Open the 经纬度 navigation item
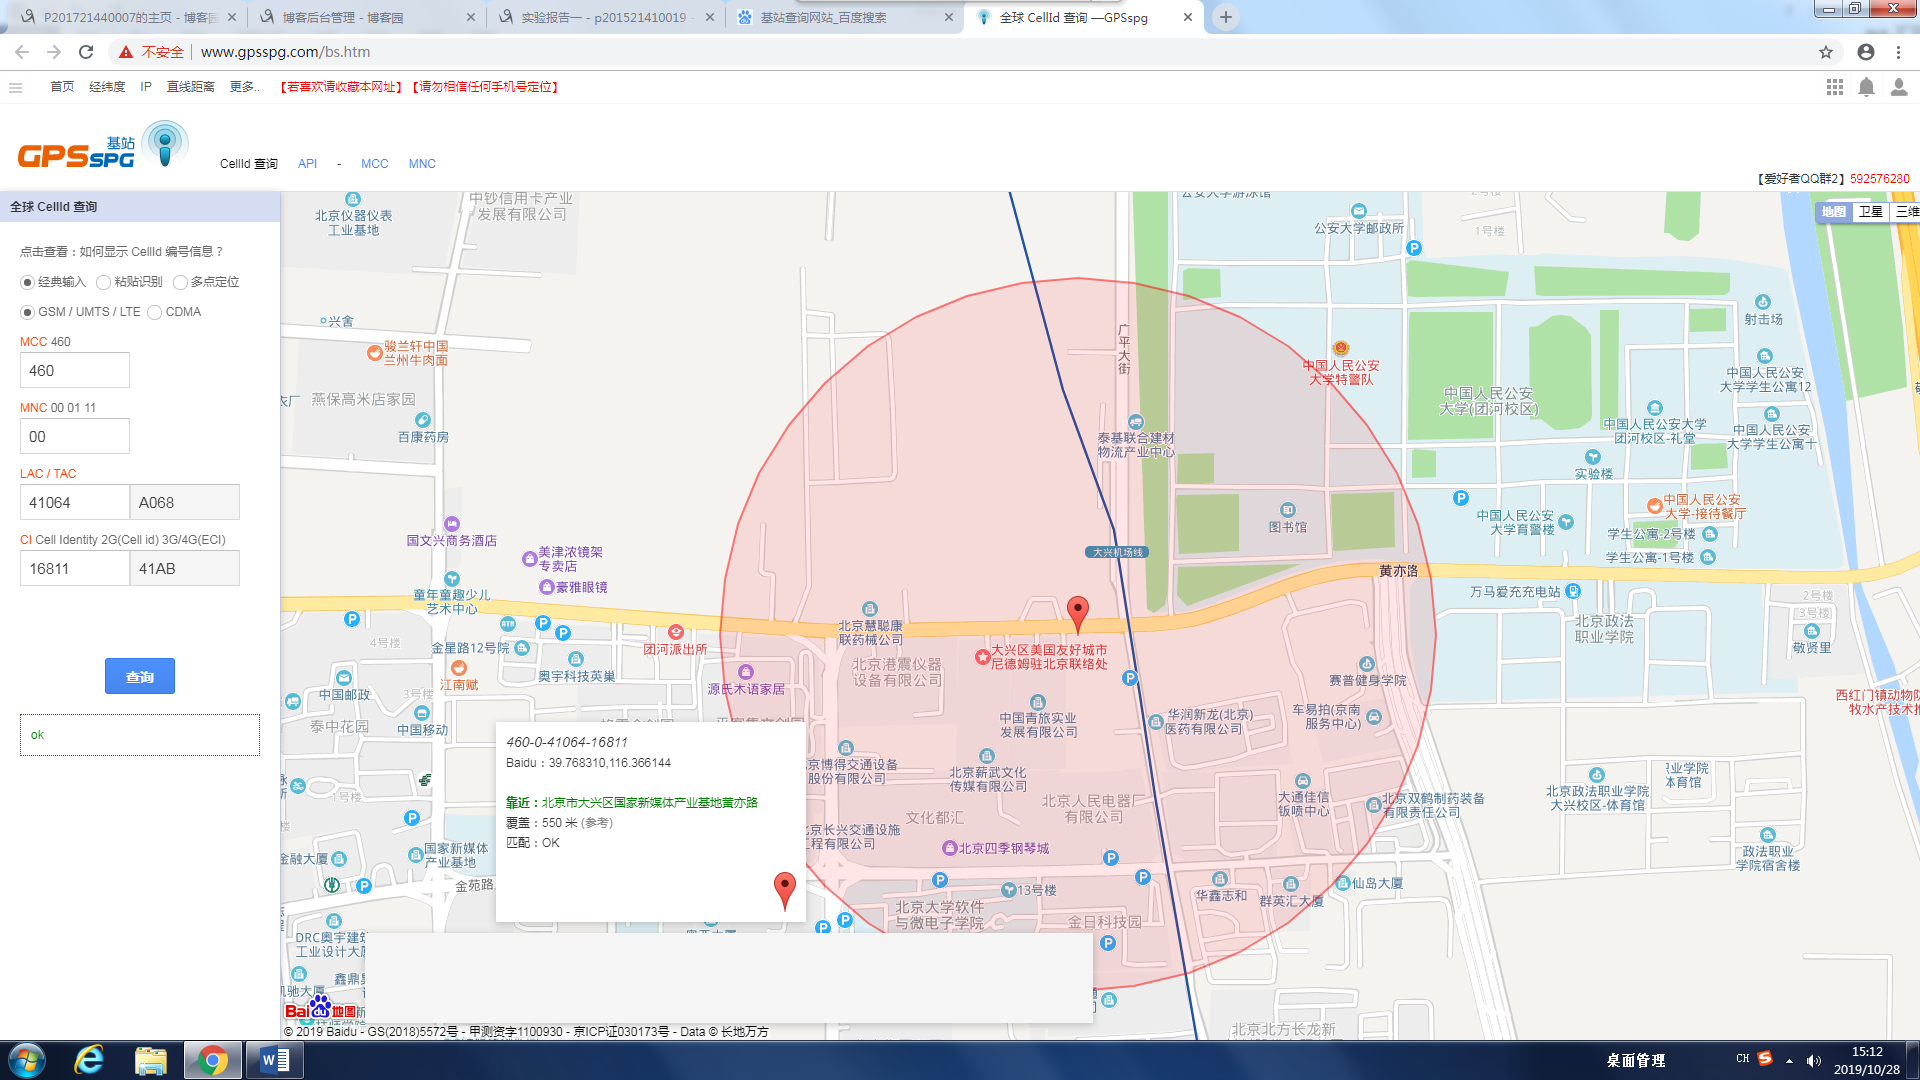Viewport: 1920px width, 1080px height. click(107, 87)
